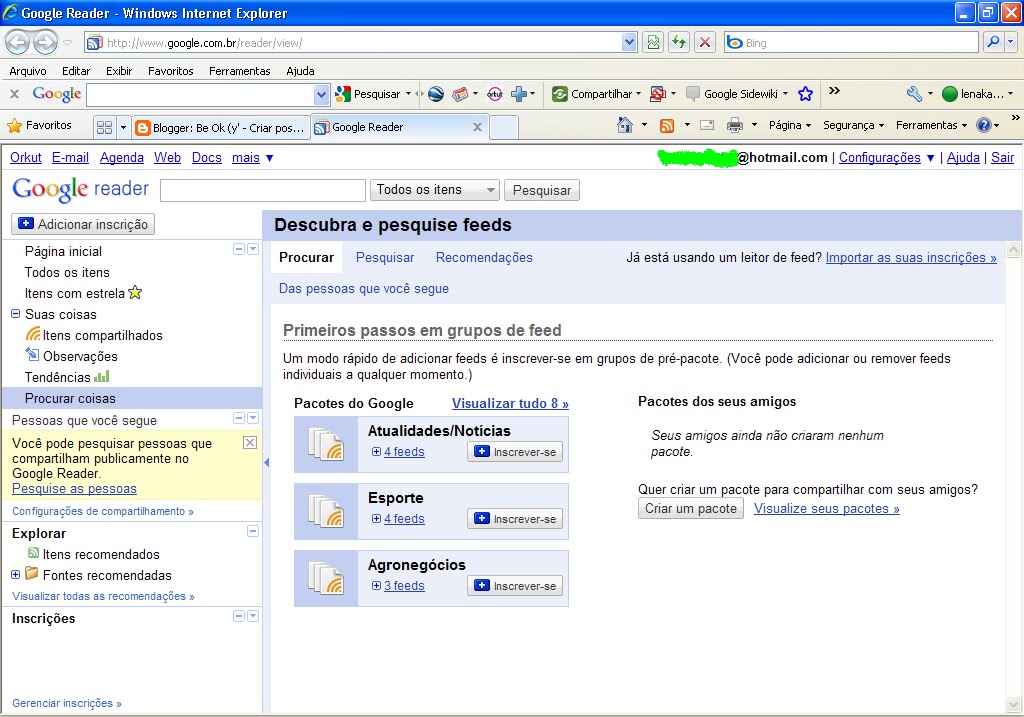Image resolution: width=1024 pixels, height=717 pixels.
Task: Open the Google toolbar search box dropdown
Action: 321,95
